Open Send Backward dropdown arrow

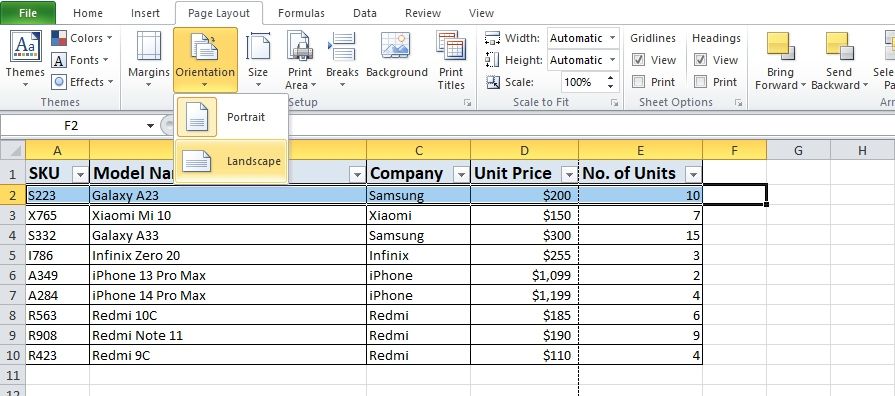click(865, 86)
